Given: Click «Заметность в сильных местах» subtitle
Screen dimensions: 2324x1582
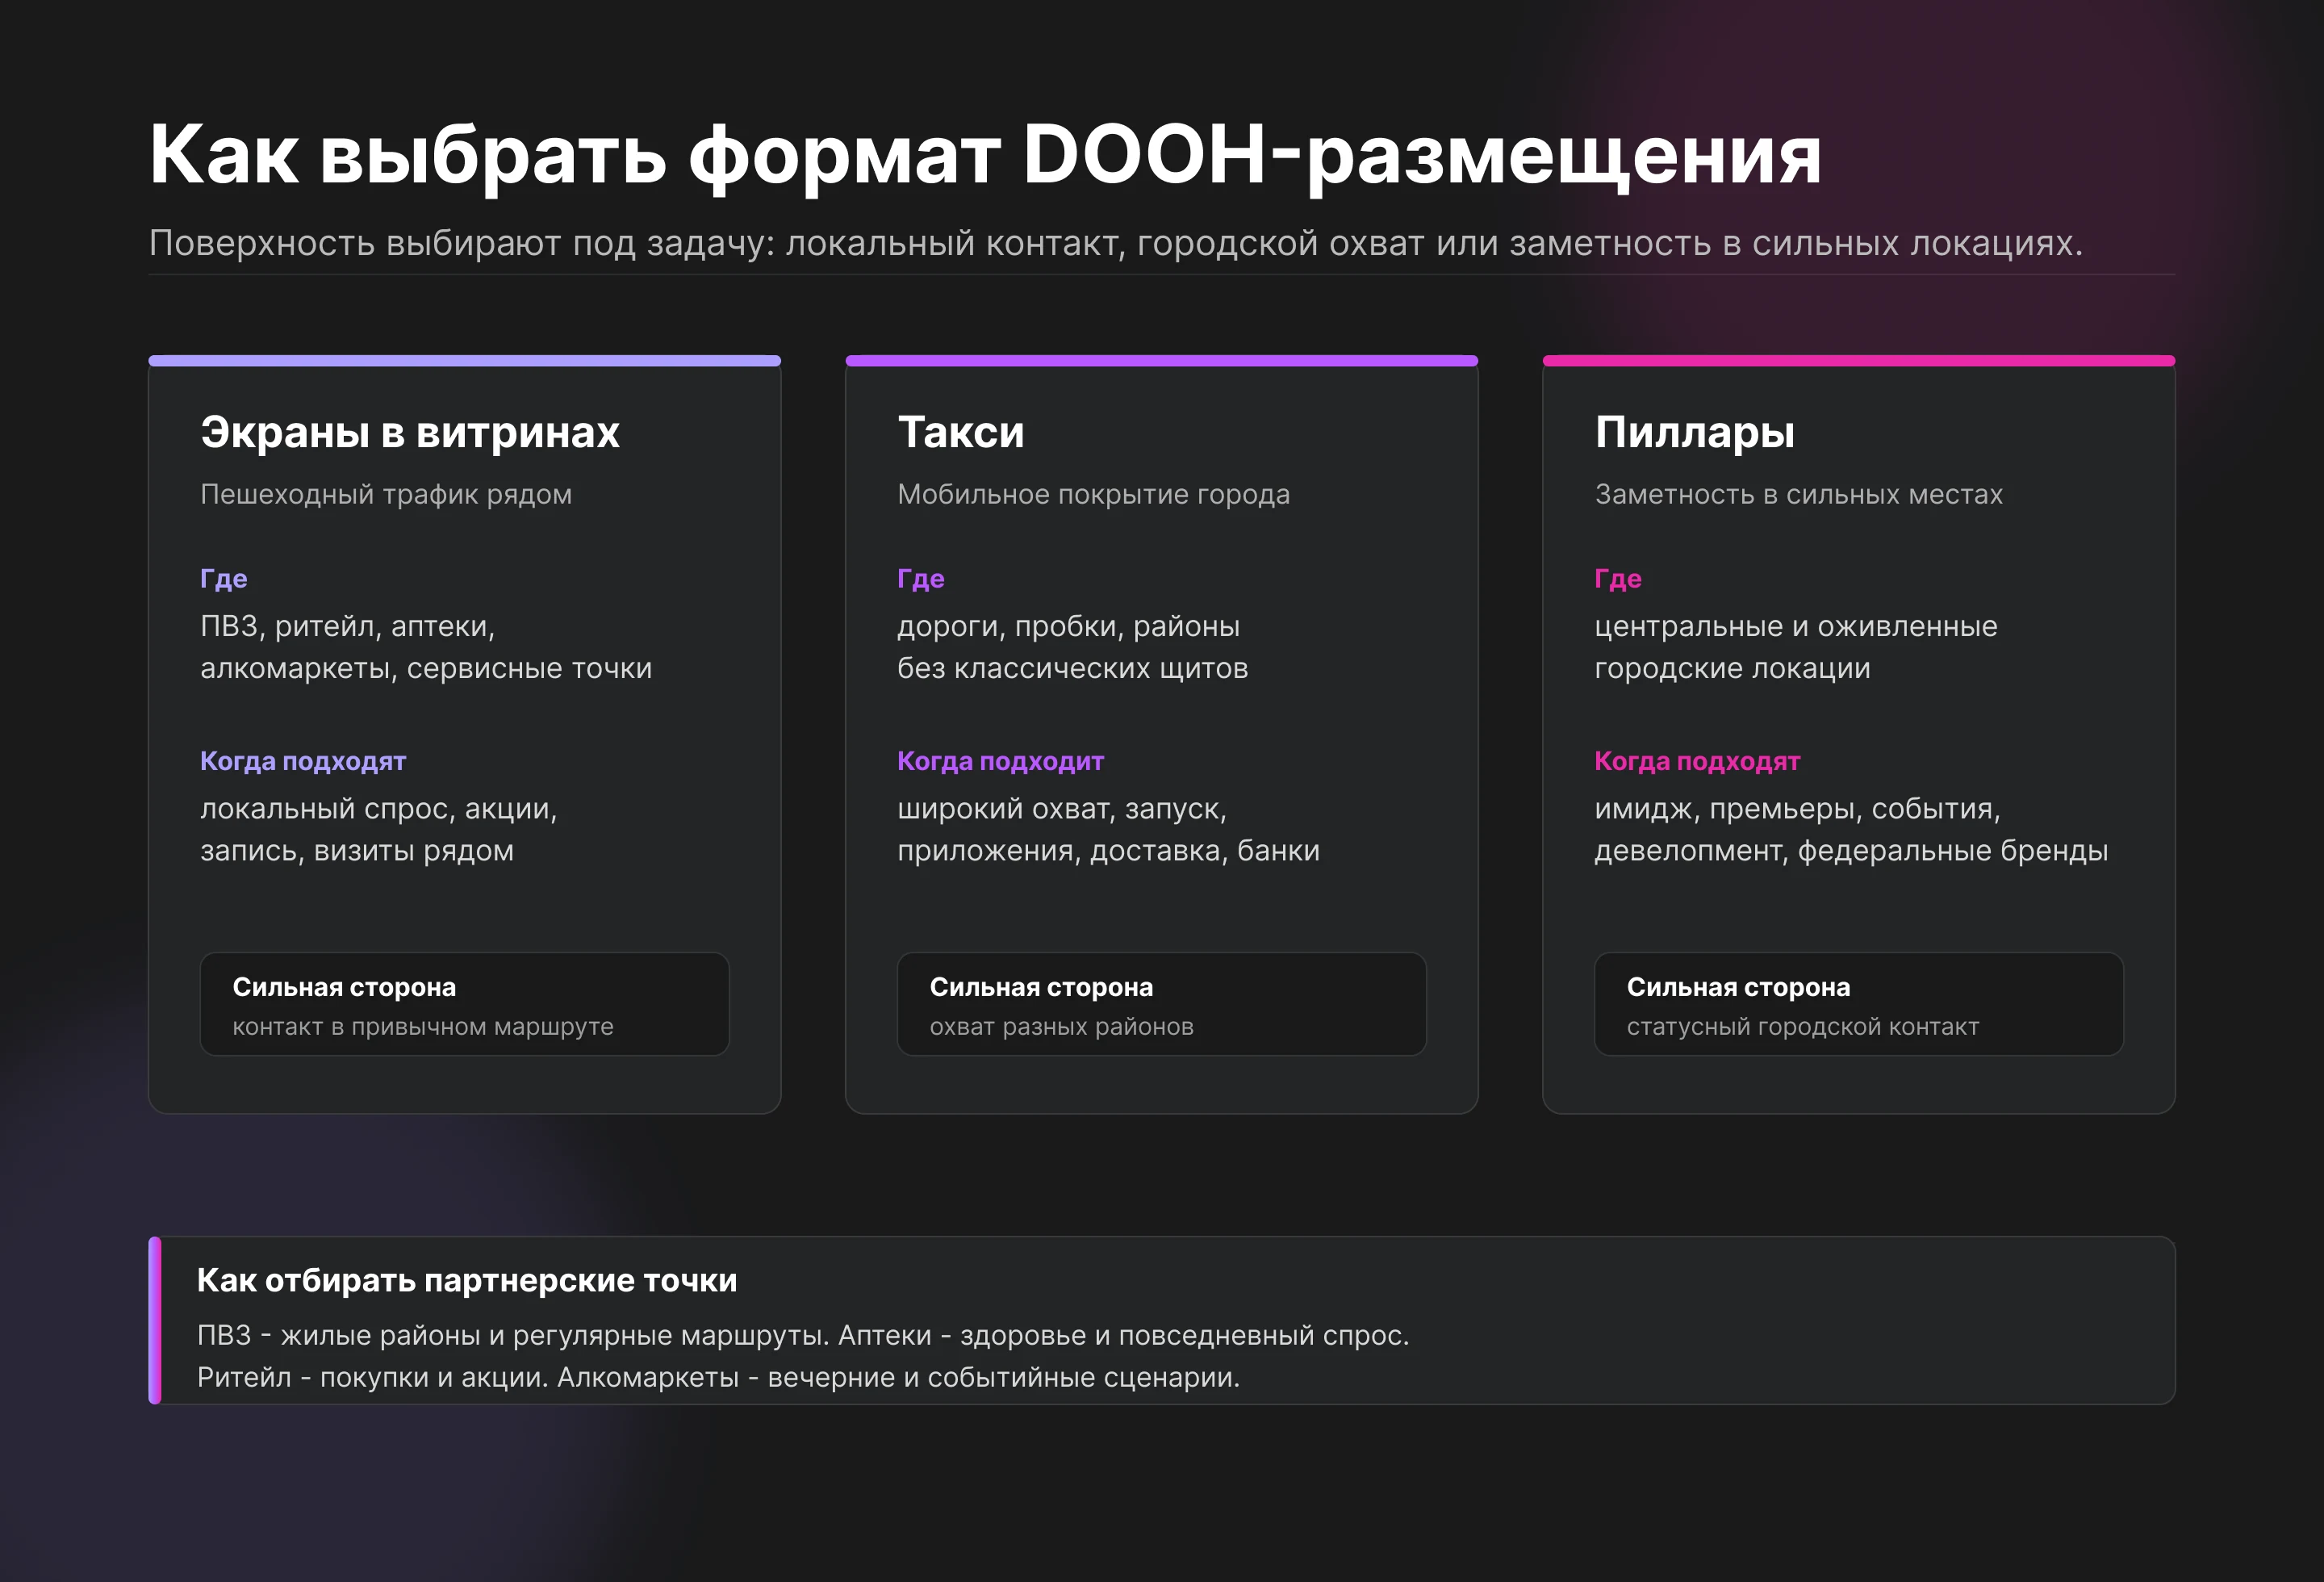Looking at the screenshot, I should click(x=1798, y=494).
